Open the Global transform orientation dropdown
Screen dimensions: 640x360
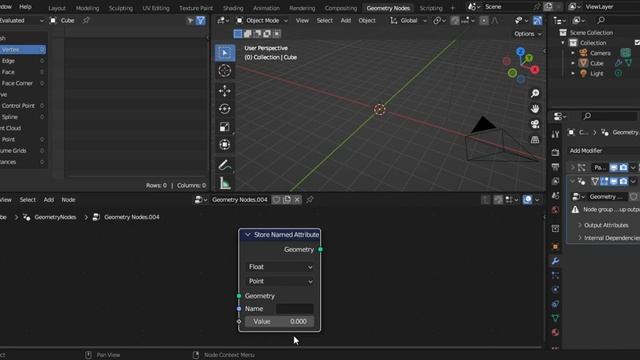pos(408,20)
